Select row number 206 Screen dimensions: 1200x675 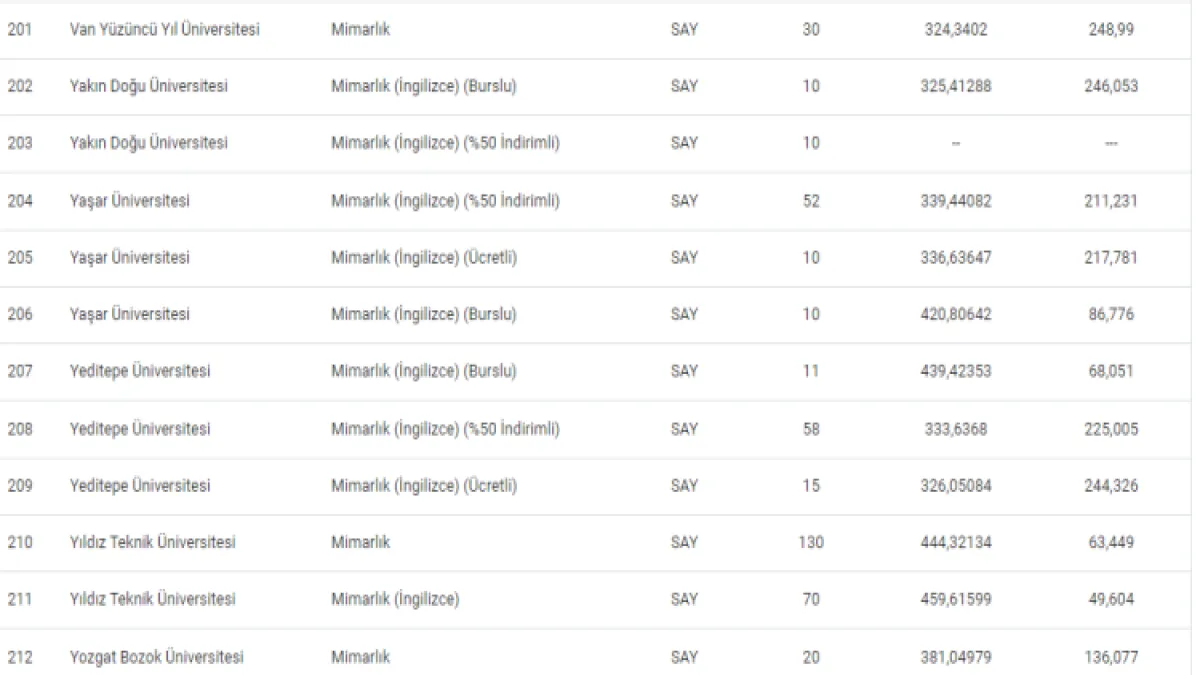click(x=20, y=314)
